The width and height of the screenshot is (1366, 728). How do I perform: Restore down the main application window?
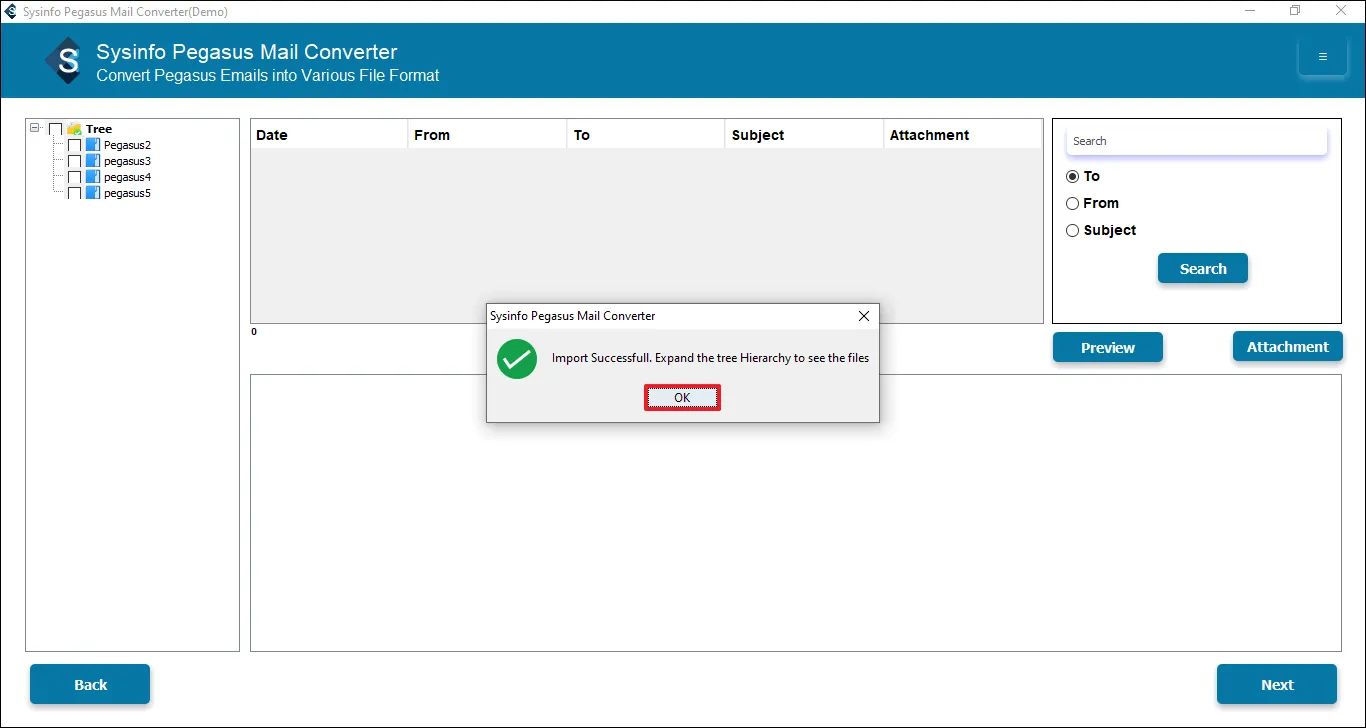coord(1296,11)
